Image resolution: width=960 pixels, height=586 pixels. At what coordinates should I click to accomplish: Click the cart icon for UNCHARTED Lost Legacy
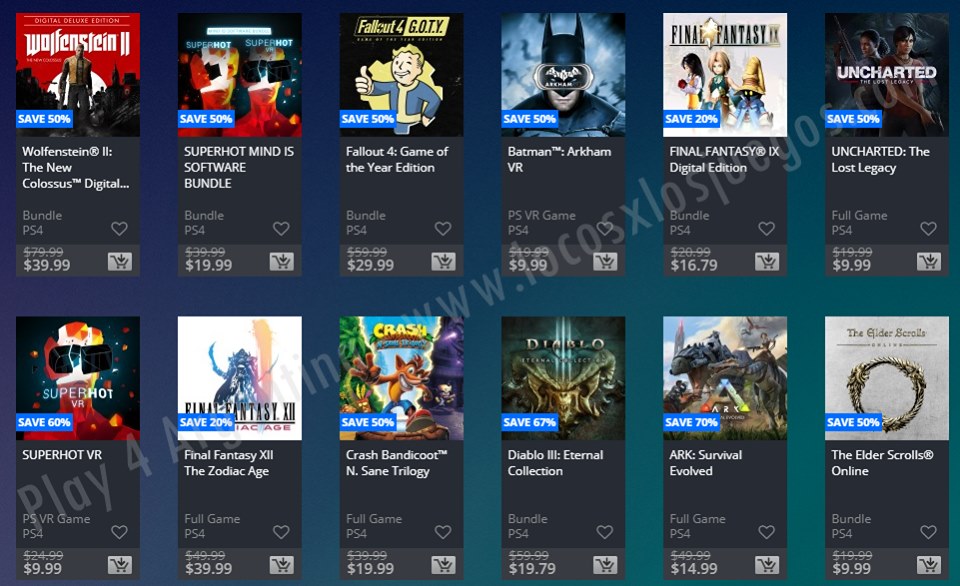[x=929, y=261]
